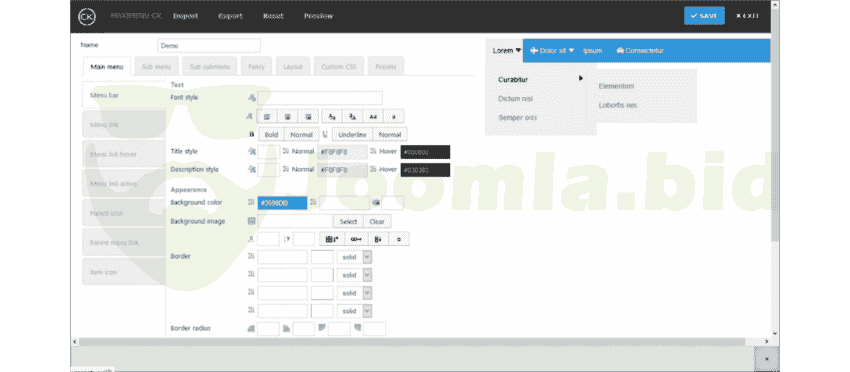
Task: Switch to the Sub menu tab
Action: coord(157,67)
